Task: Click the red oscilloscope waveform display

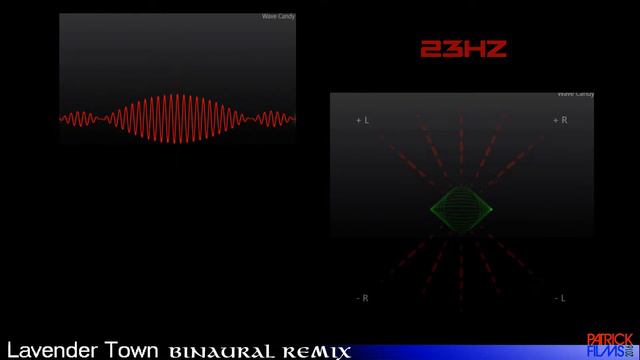Action: pyautogui.click(x=178, y=119)
